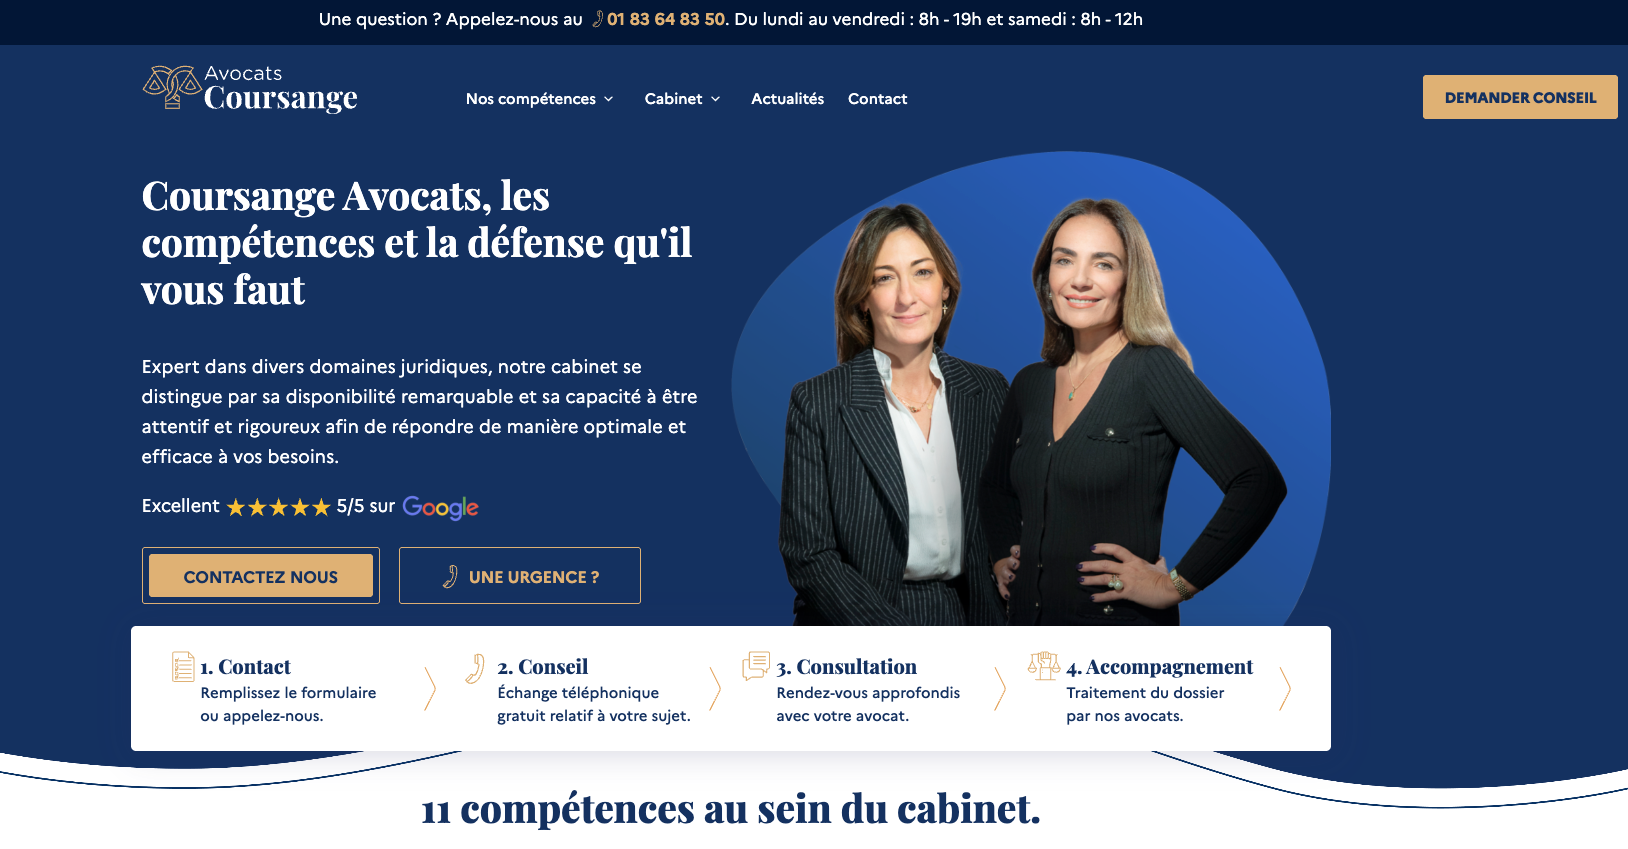Click the phone icon in top banner
Screen dimensions: 1628x849
tap(598, 19)
